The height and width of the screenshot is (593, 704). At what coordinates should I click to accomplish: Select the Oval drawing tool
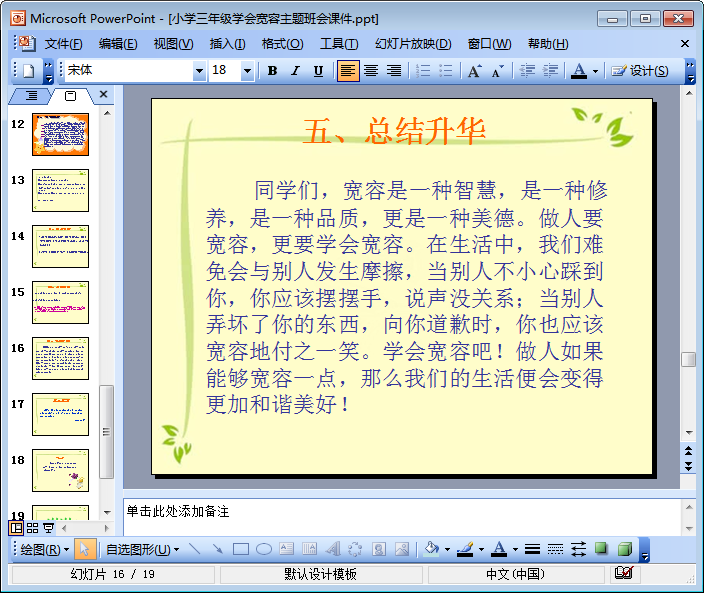(264, 549)
